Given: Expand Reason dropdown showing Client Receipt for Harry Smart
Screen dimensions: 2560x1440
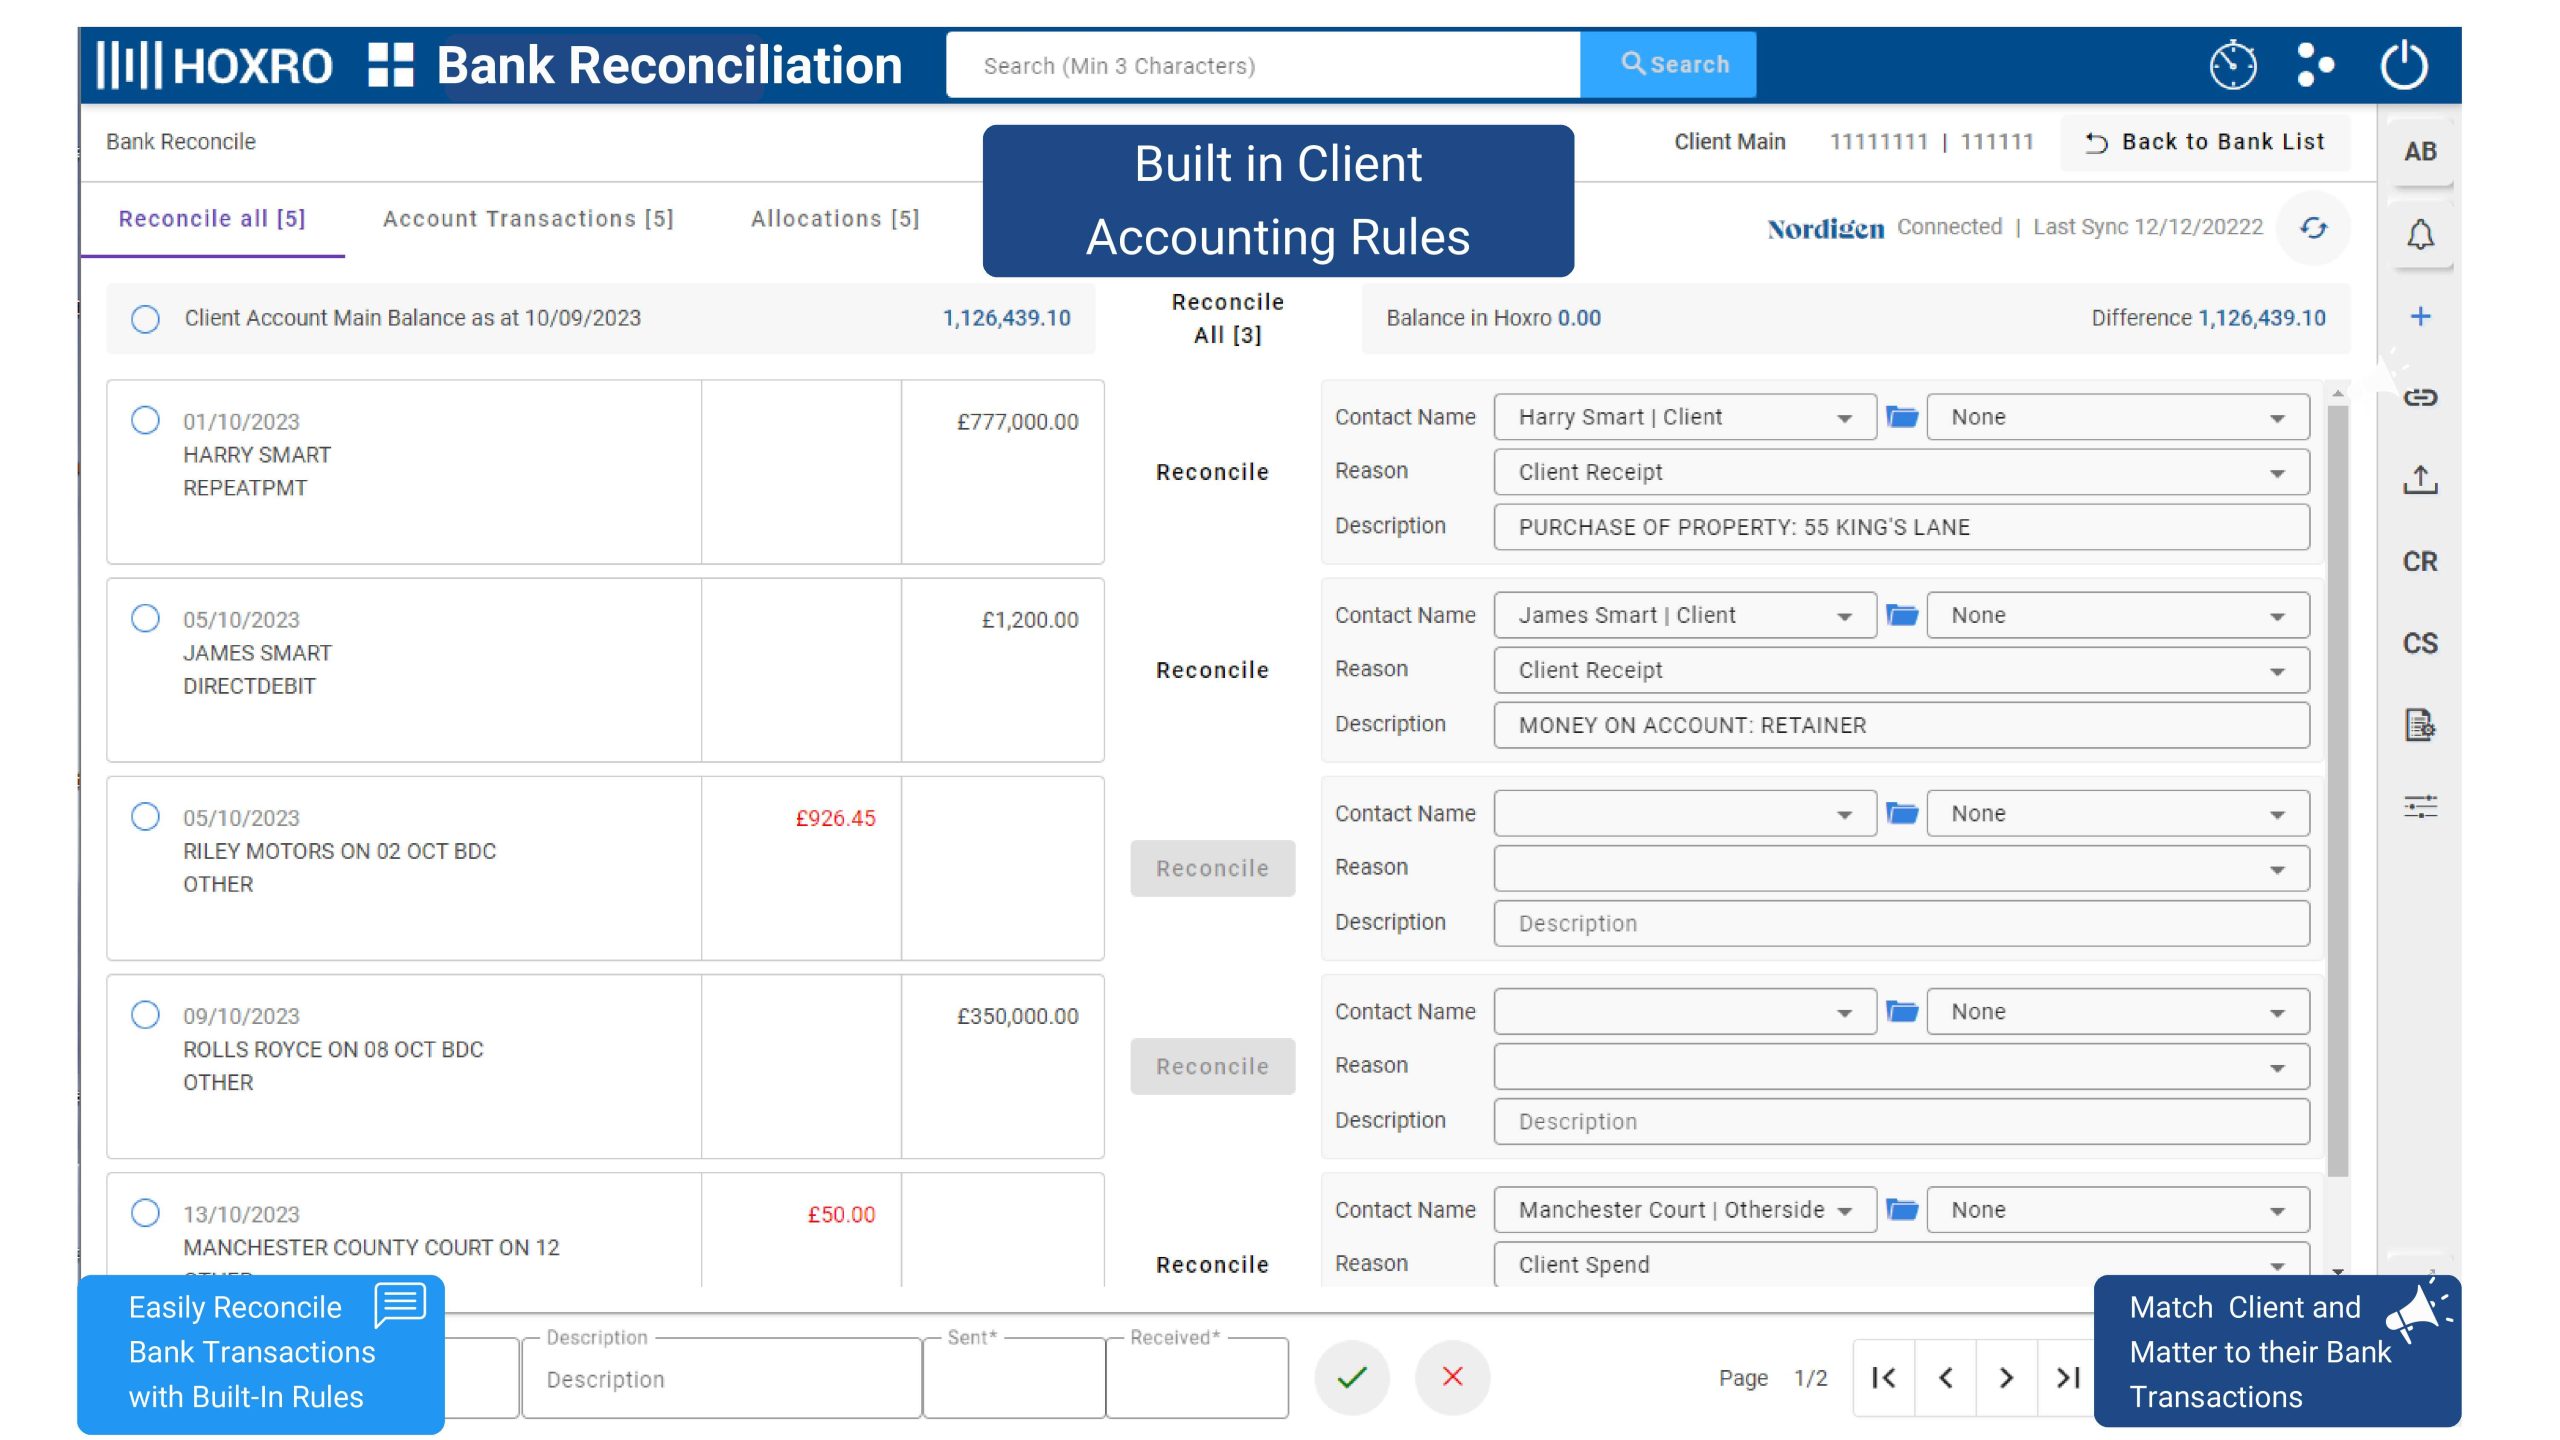Looking at the screenshot, I should pyautogui.click(x=1900, y=472).
